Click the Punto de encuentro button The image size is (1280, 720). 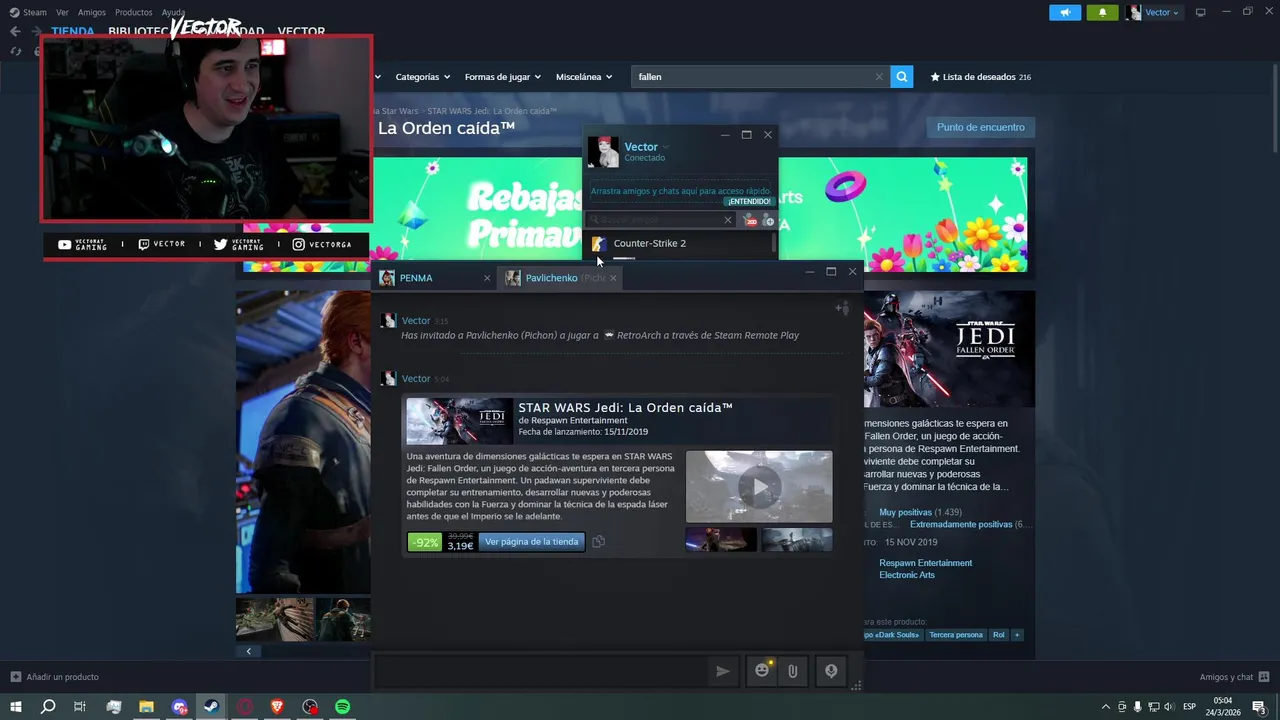[x=980, y=127]
